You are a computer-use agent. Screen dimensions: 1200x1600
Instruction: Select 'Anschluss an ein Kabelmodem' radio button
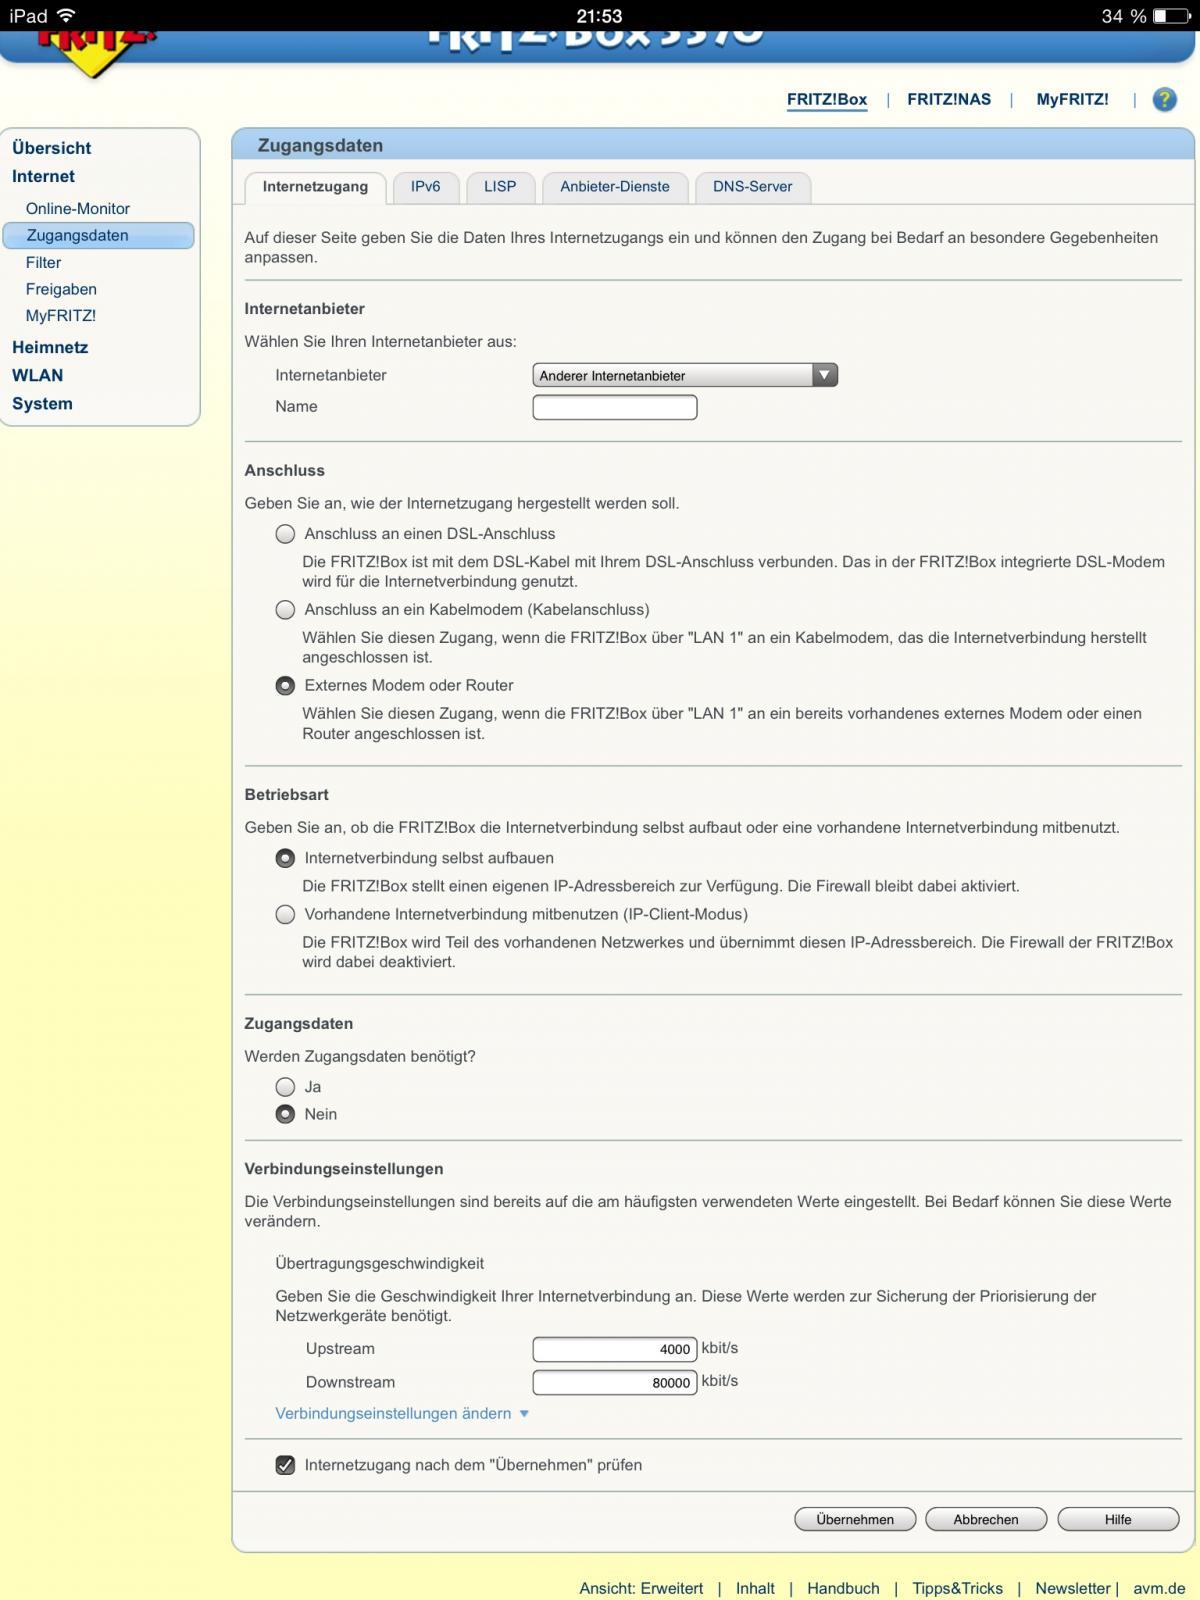pos(285,610)
